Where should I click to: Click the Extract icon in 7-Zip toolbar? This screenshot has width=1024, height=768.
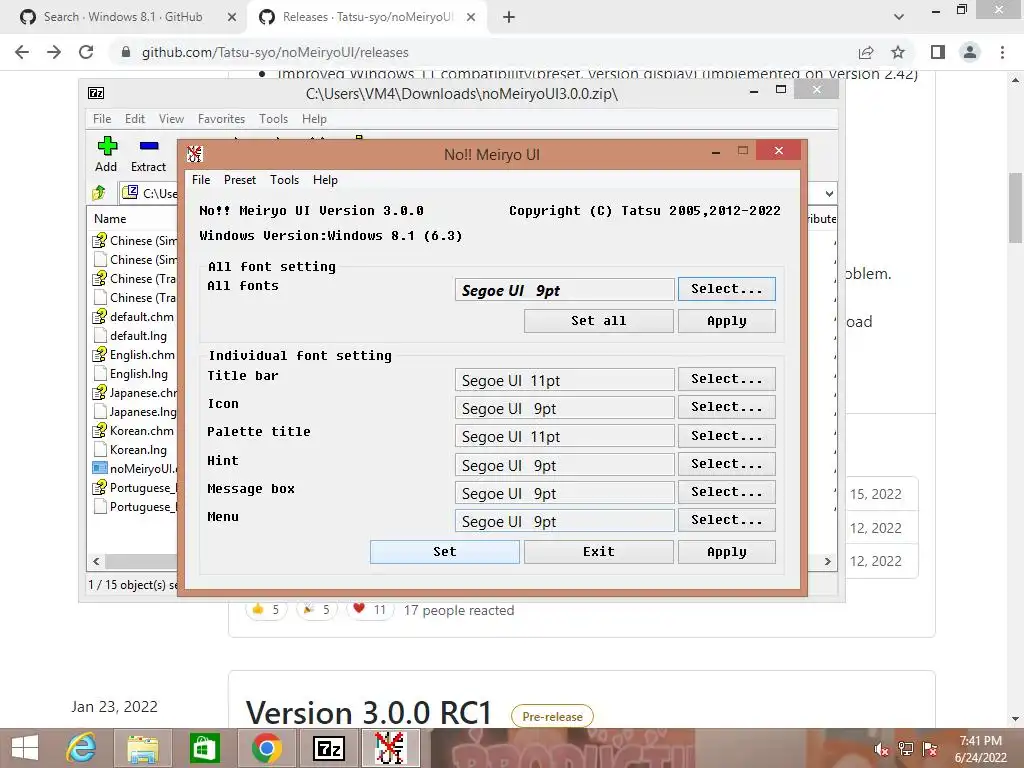149,146
